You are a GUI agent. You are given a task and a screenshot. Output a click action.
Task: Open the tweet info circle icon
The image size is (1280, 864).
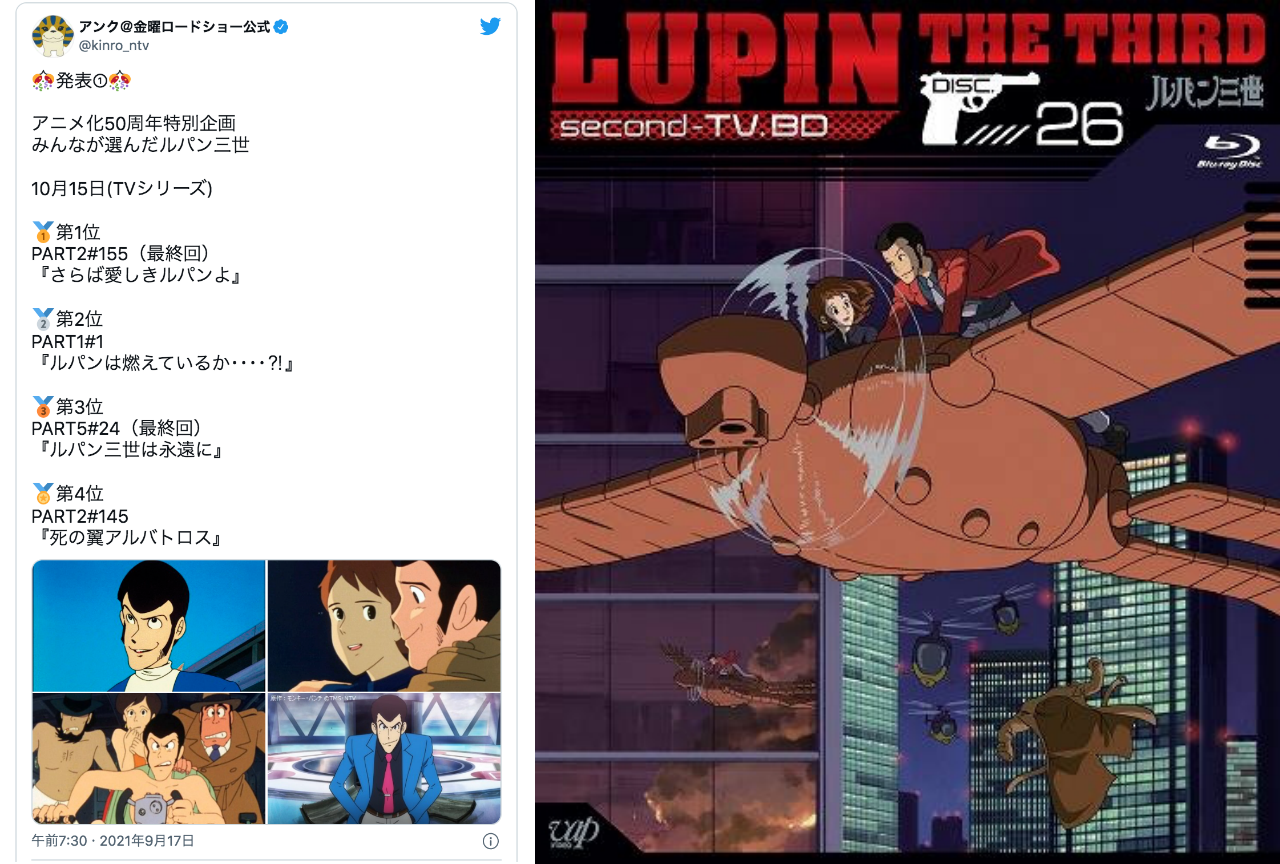point(491,841)
